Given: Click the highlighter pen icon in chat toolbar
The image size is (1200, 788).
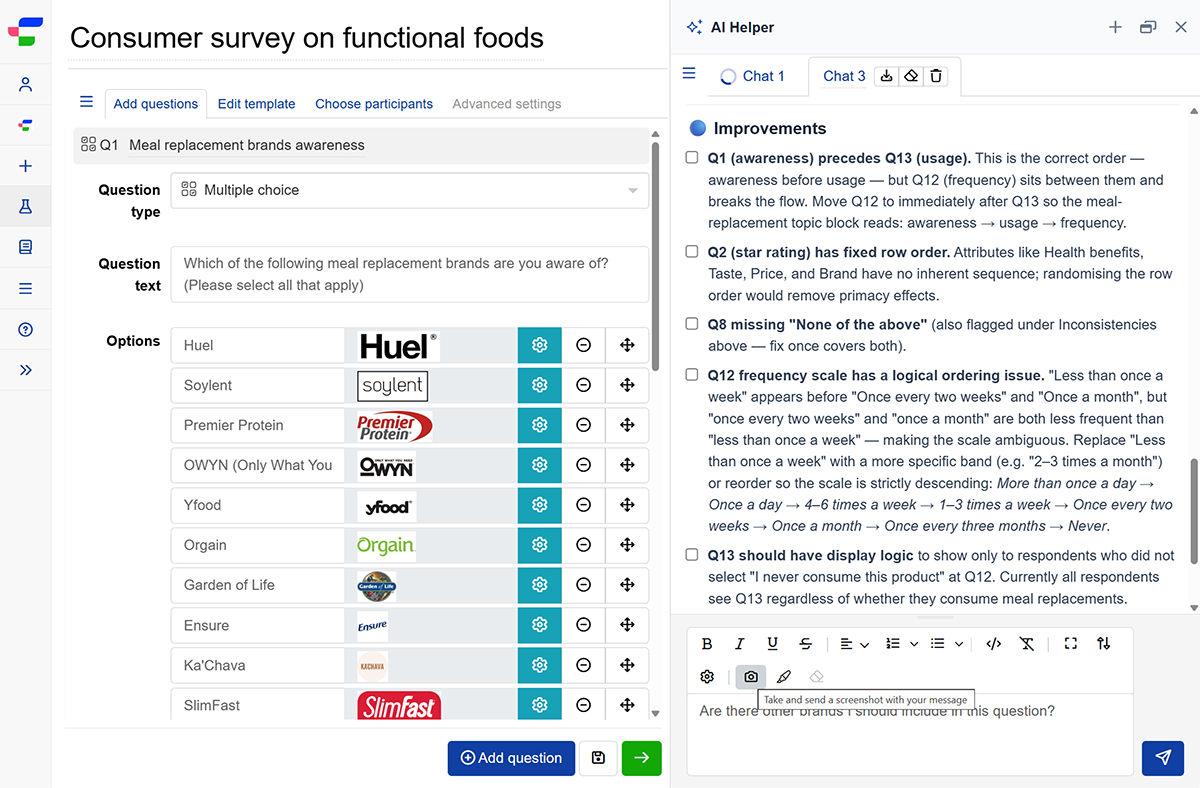Looking at the screenshot, I should click(784, 677).
